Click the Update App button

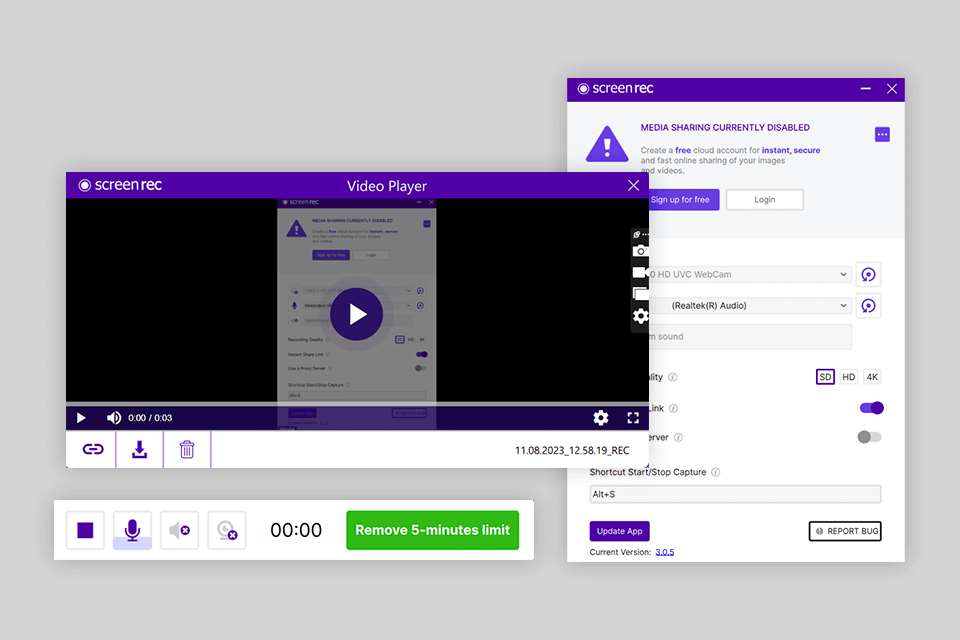[620, 531]
